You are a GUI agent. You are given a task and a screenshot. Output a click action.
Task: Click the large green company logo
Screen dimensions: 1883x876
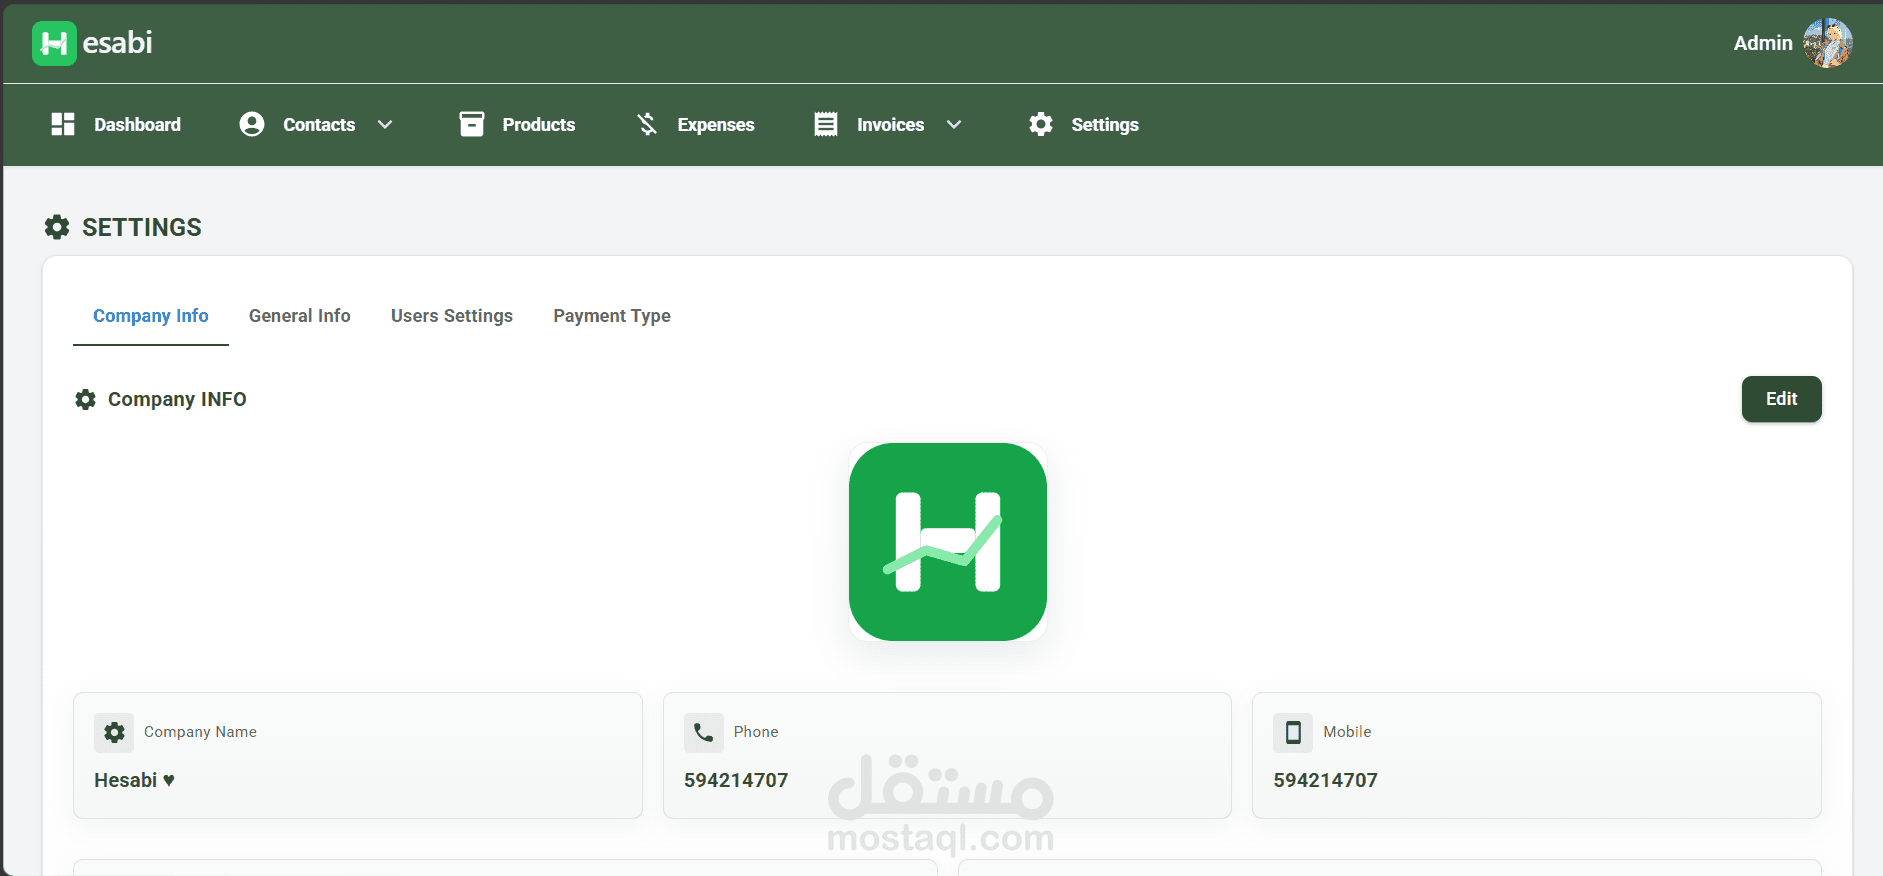coord(948,542)
